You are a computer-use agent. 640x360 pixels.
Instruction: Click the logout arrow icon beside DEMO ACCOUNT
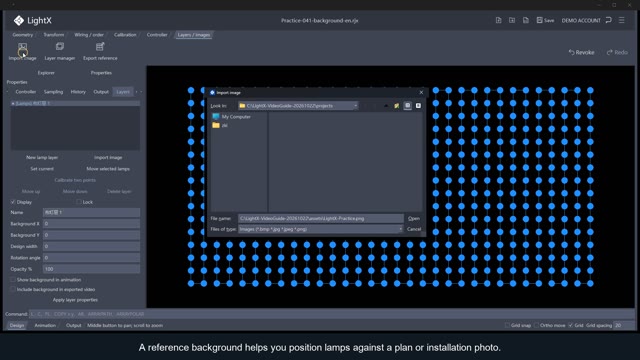609,20
